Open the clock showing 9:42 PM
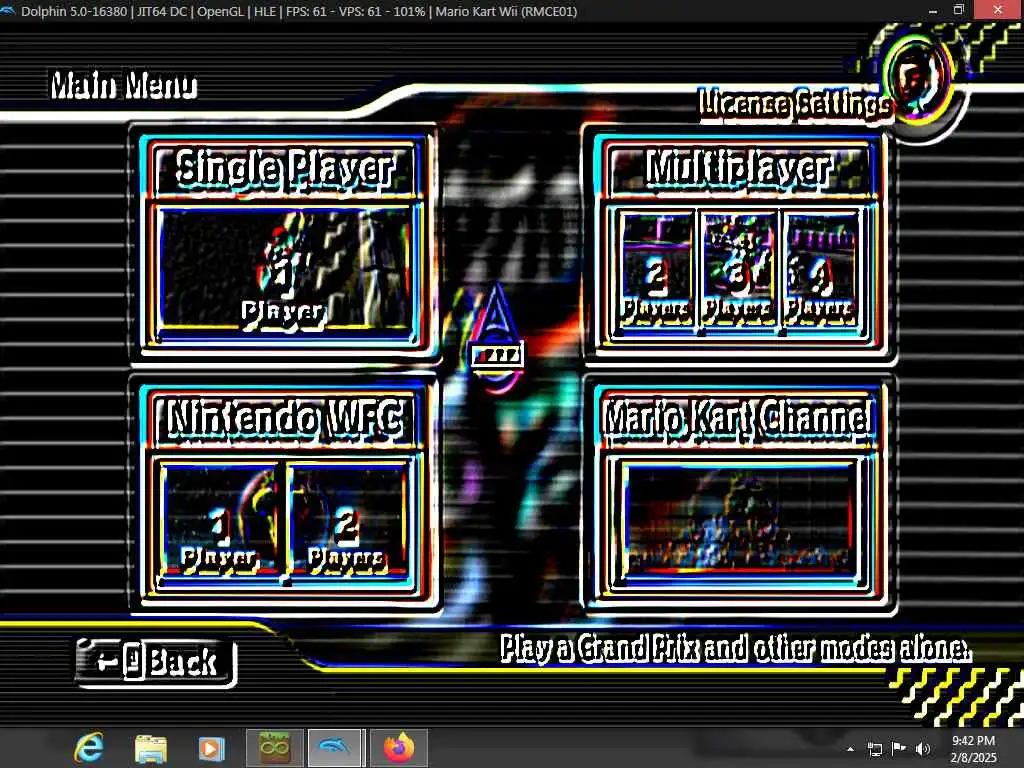This screenshot has width=1024, height=768. 974,748
